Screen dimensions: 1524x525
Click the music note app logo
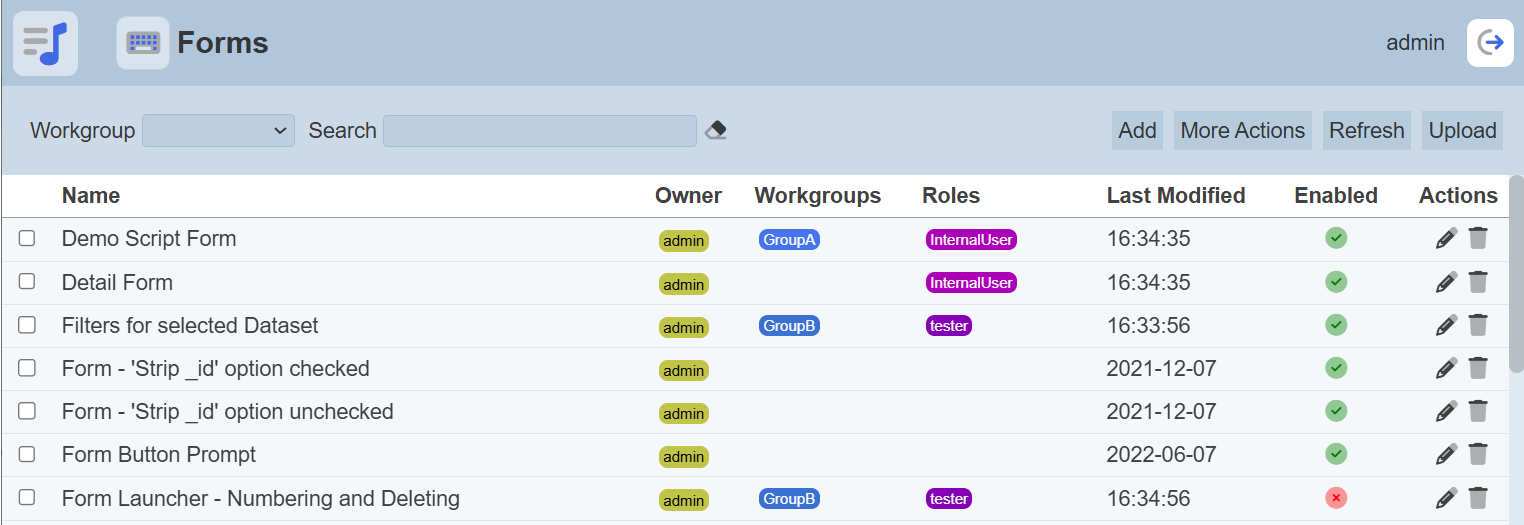coord(45,43)
